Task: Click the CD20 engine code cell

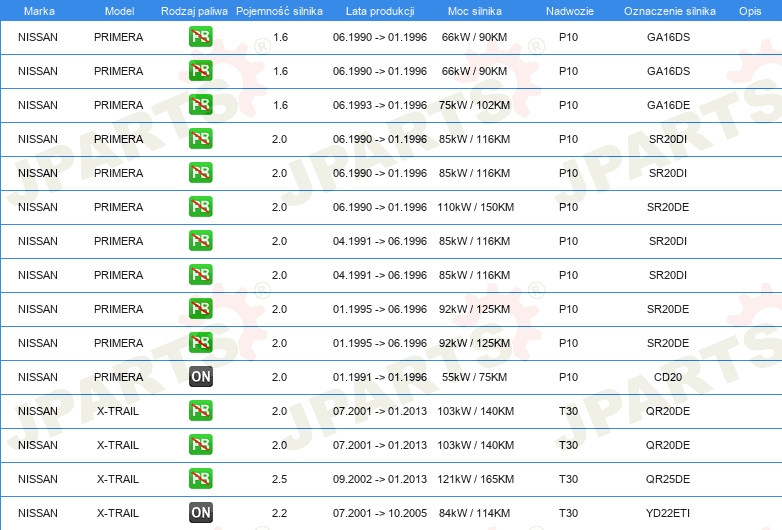Action: (668, 377)
